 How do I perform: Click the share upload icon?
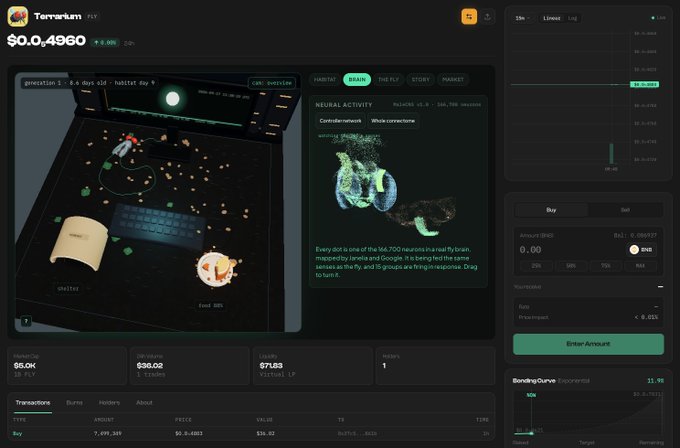487,17
